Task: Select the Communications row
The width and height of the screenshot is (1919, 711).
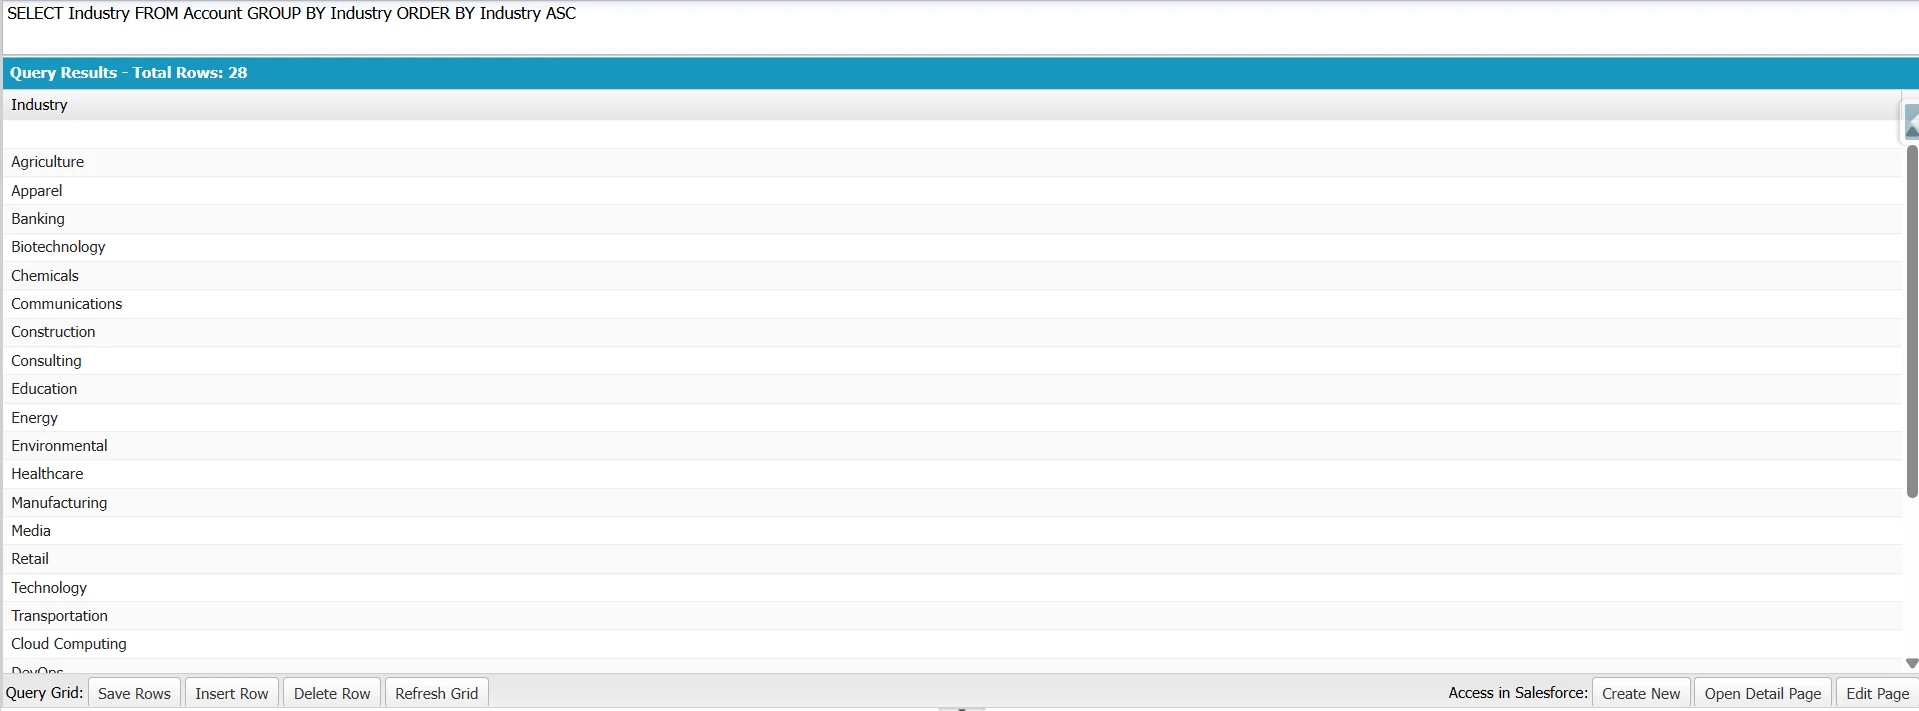Action: (x=952, y=304)
